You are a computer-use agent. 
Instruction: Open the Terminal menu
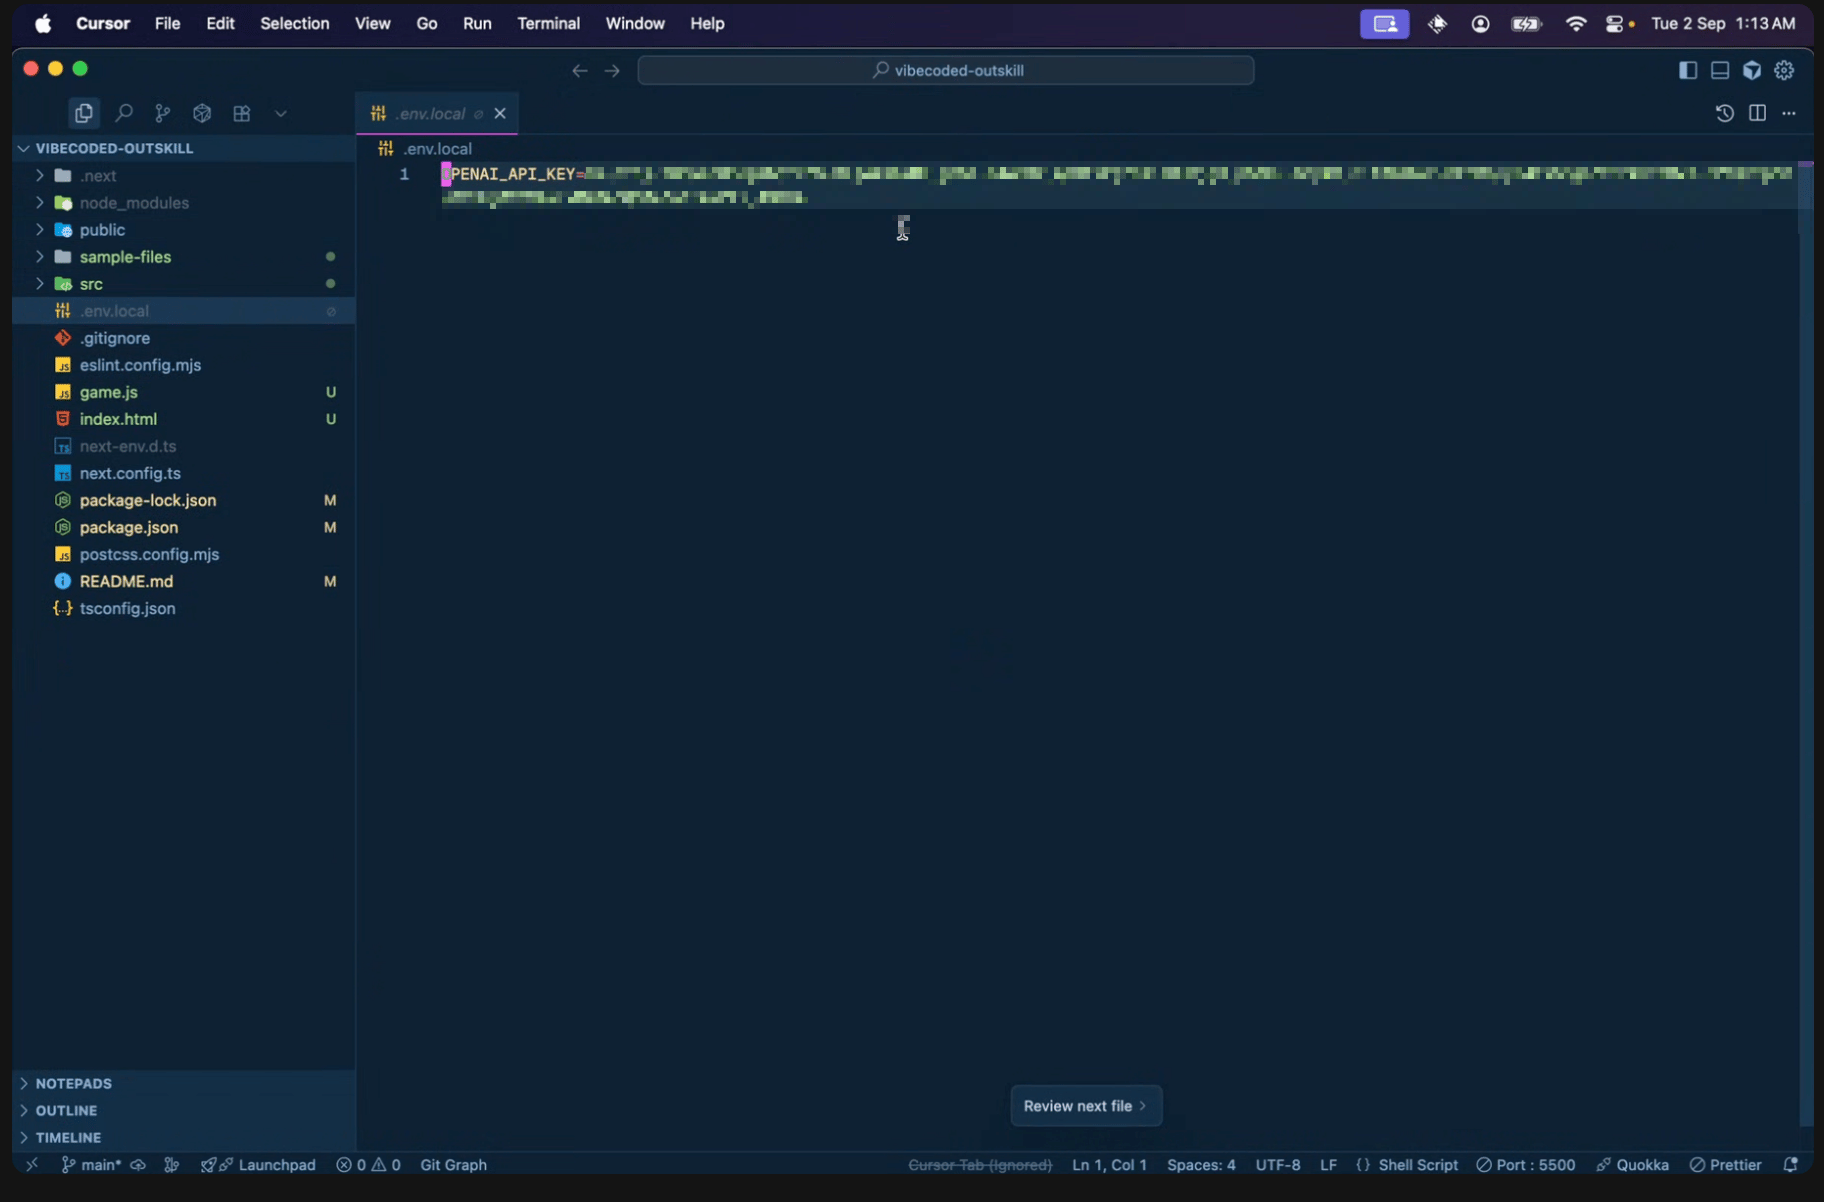pyautogui.click(x=548, y=23)
